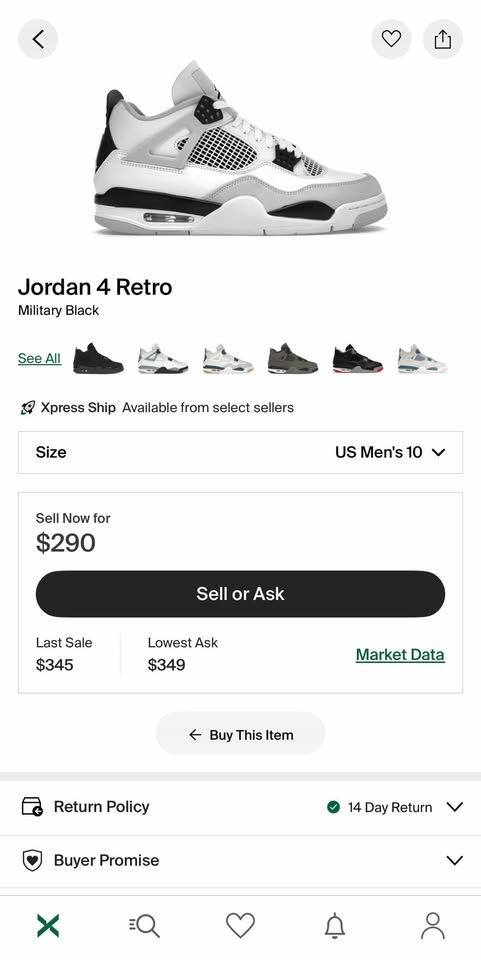The width and height of the screenshot is (481, 960).
Task: Open account profile icon in bottom bar
Action: pos(433,926)
